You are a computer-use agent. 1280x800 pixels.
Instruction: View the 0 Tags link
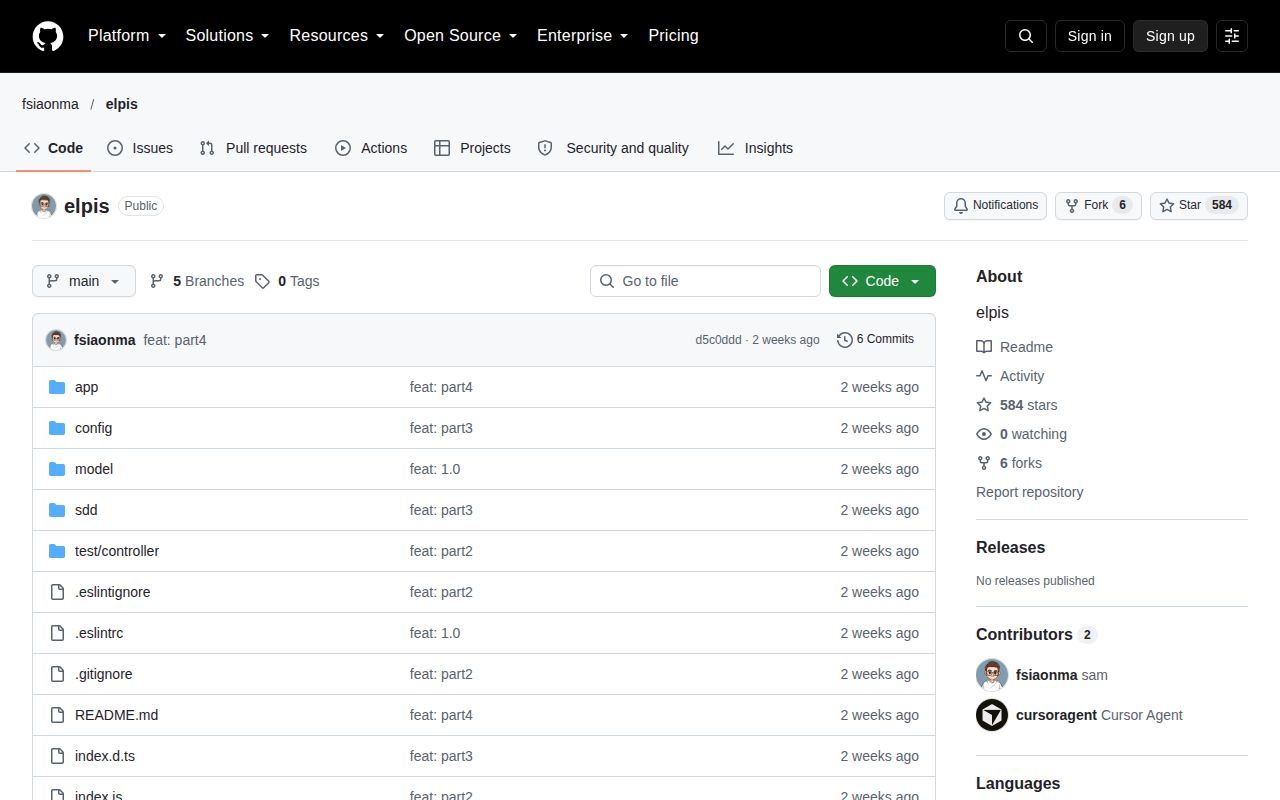[287, 281]
